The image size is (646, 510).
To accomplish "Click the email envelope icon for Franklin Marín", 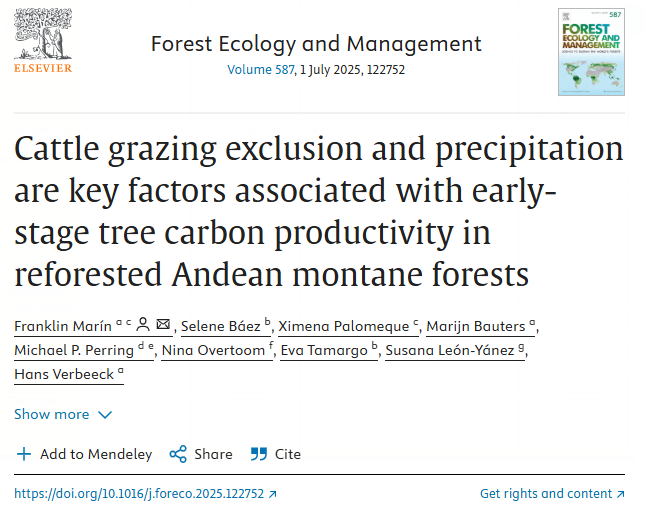I will pos(163,324).
